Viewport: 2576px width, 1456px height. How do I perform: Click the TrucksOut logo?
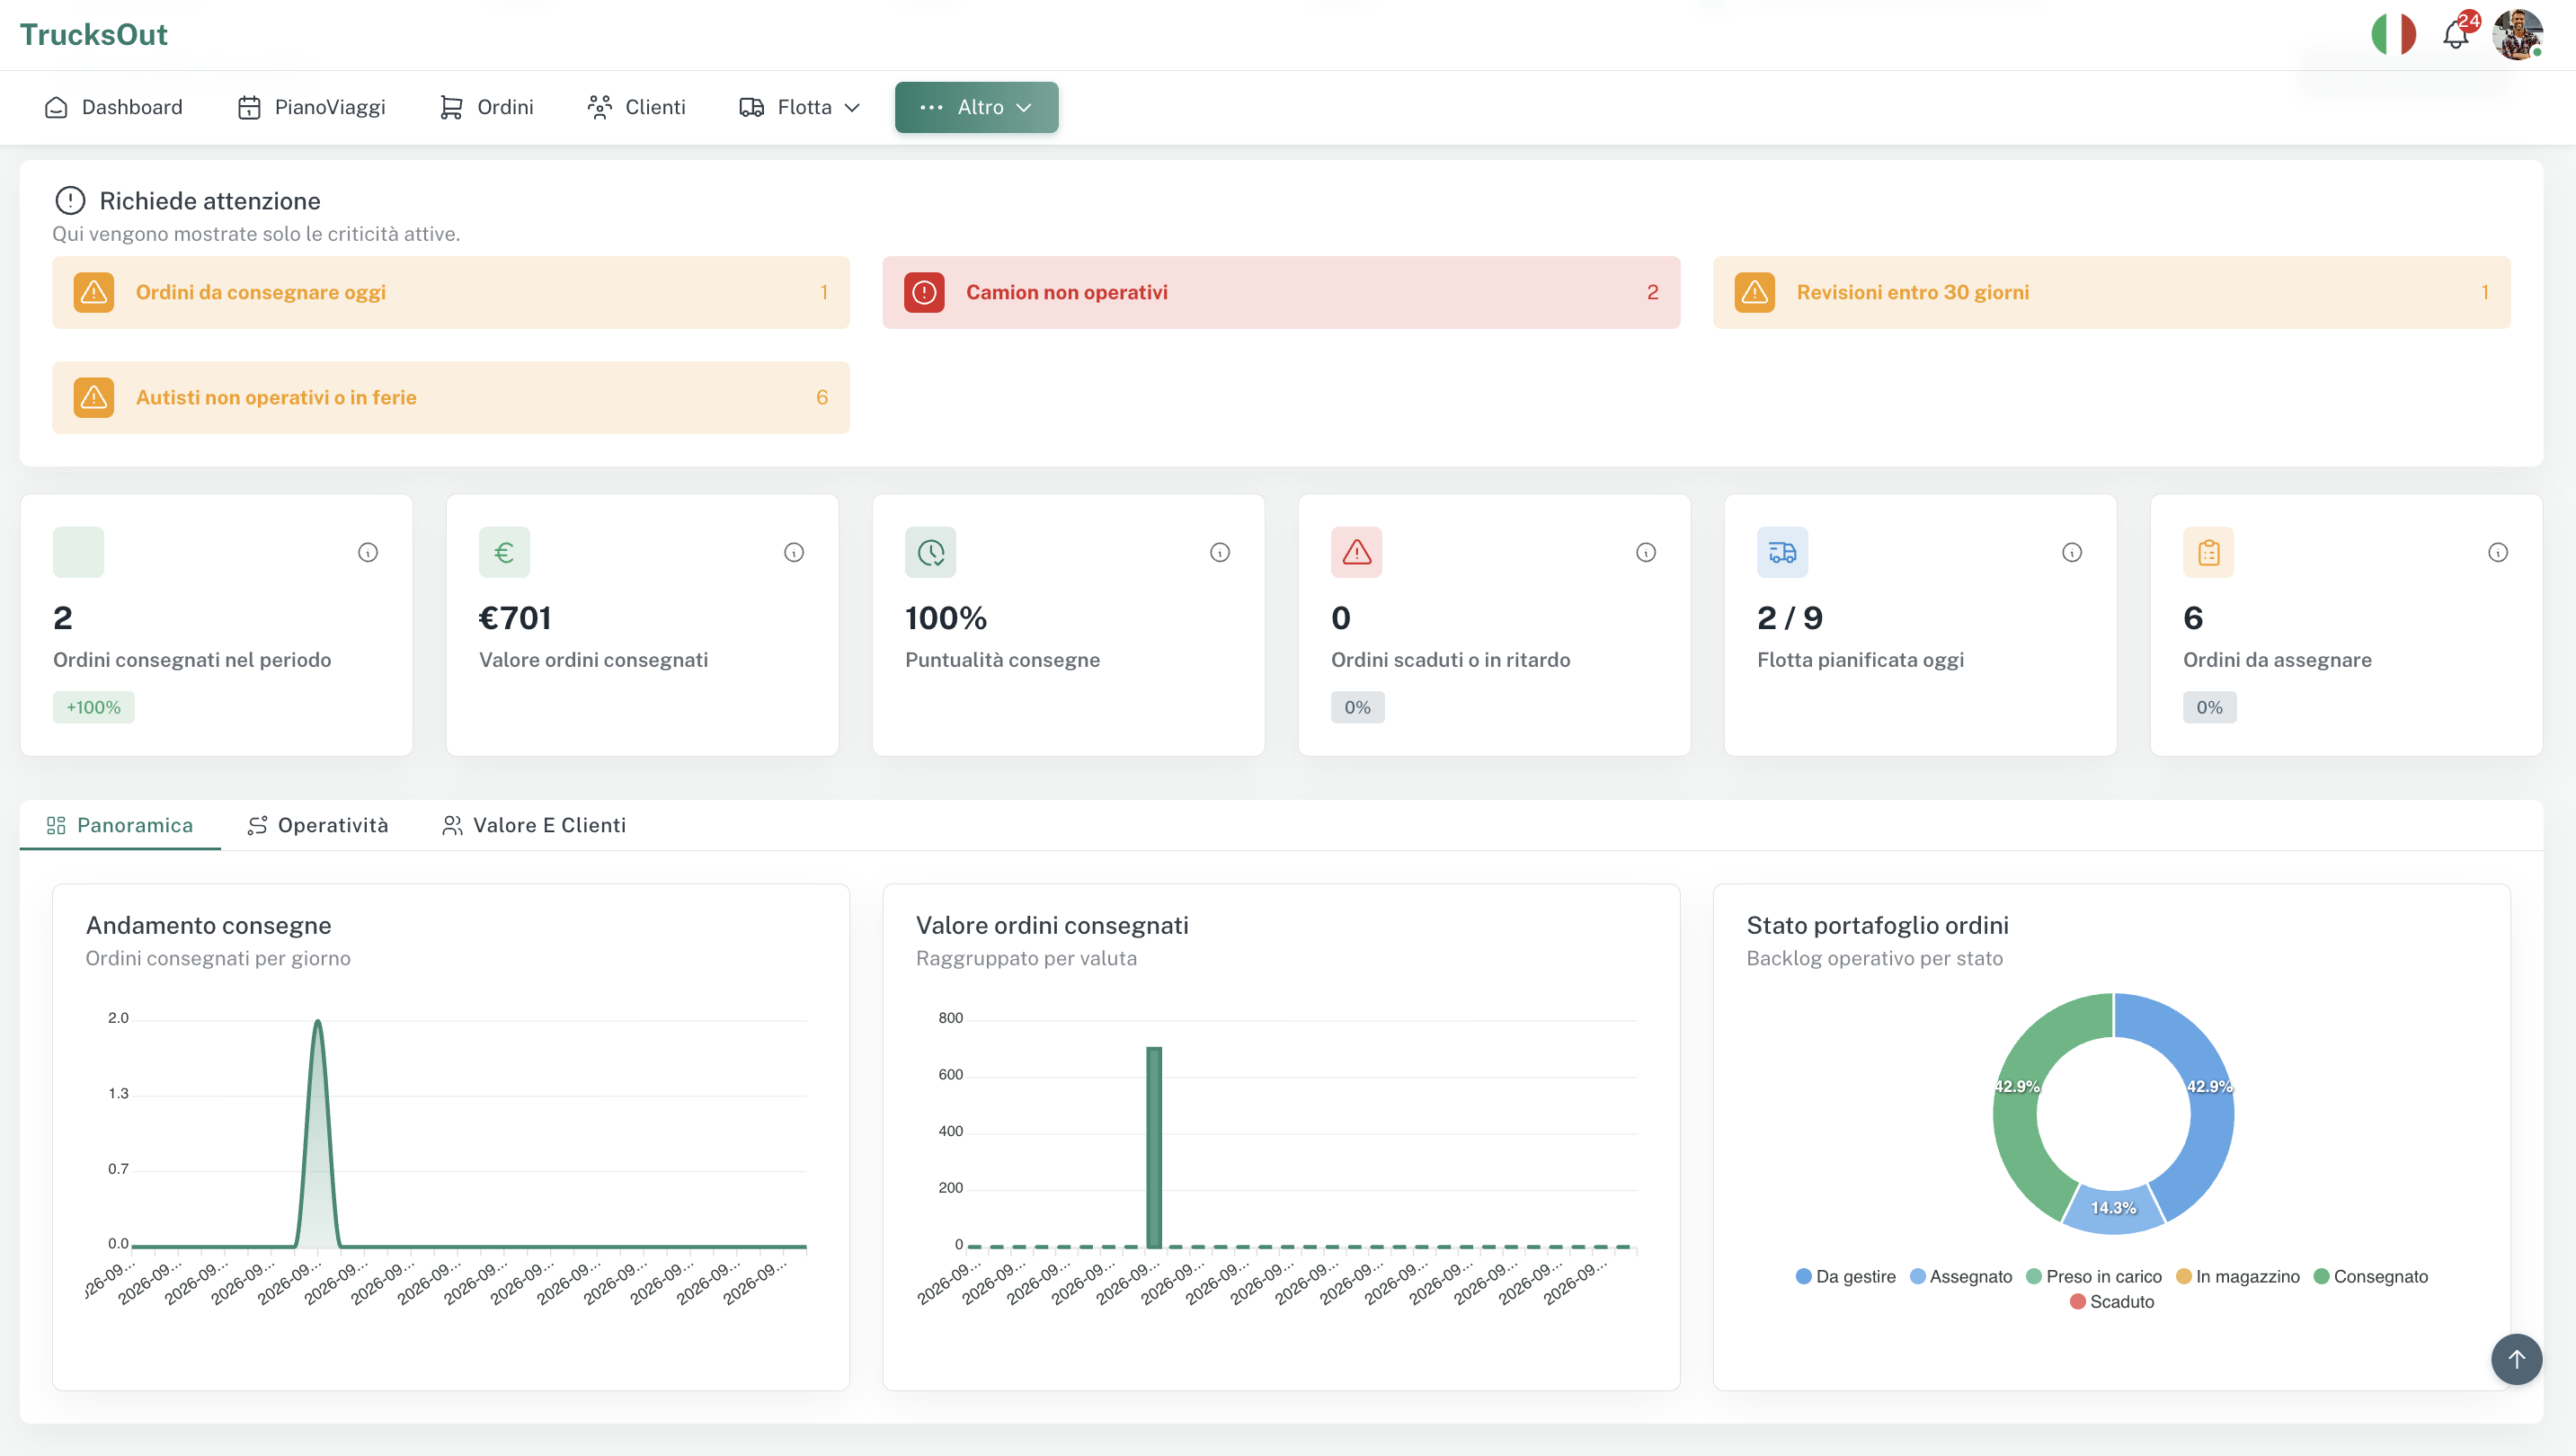93,35
